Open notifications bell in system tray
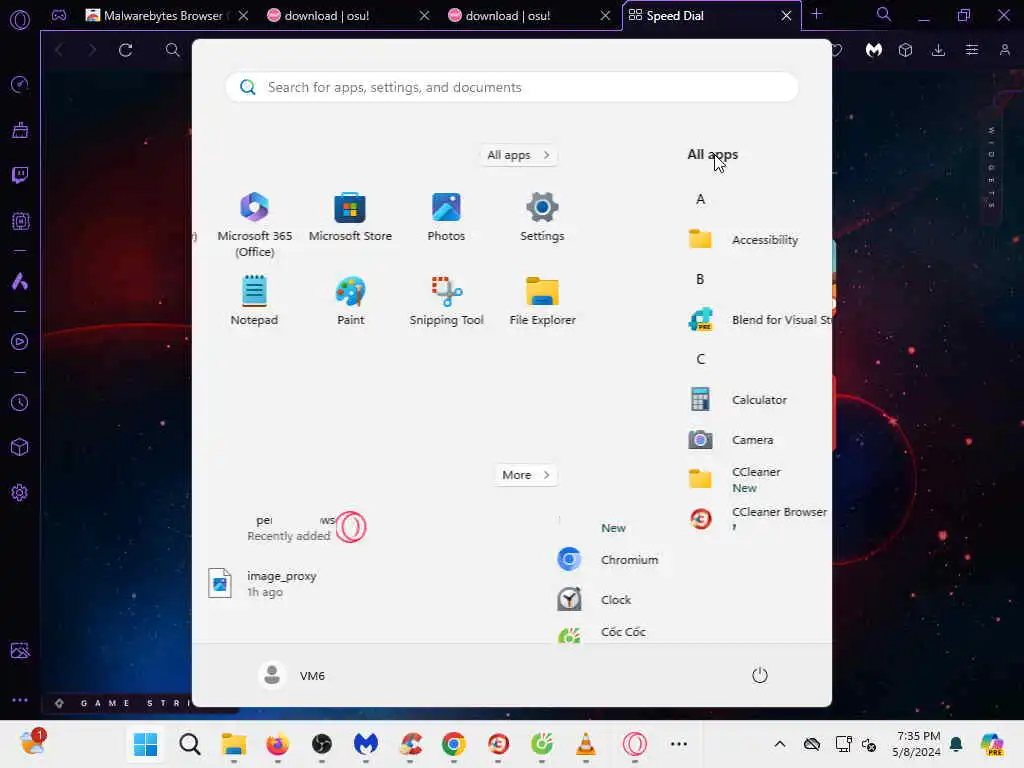The width and height of the screenshot is (1024, 768). [956, 744]
